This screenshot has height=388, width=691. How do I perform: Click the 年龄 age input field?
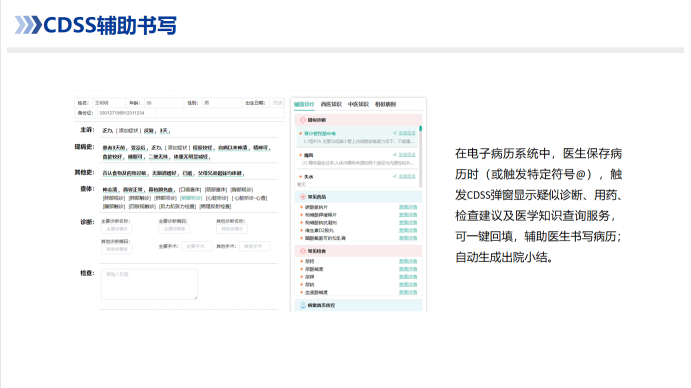[163, 103]
